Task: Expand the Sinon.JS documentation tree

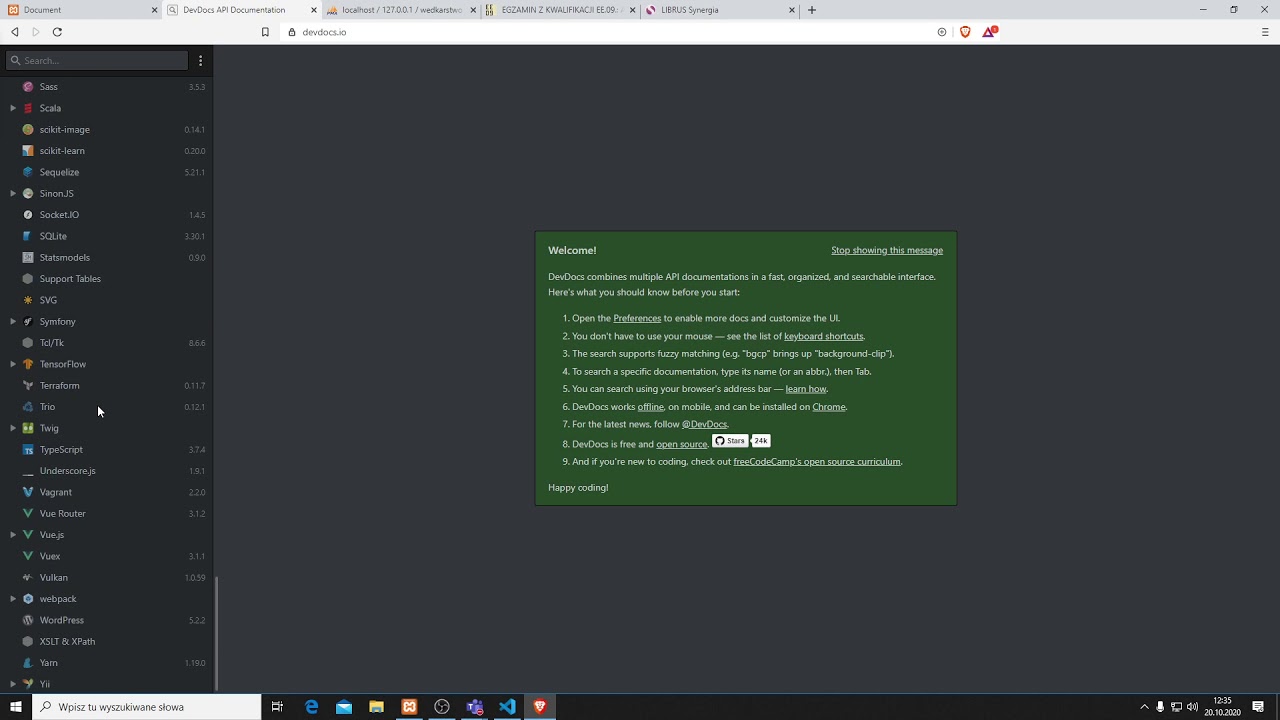Action: (13, 193)
